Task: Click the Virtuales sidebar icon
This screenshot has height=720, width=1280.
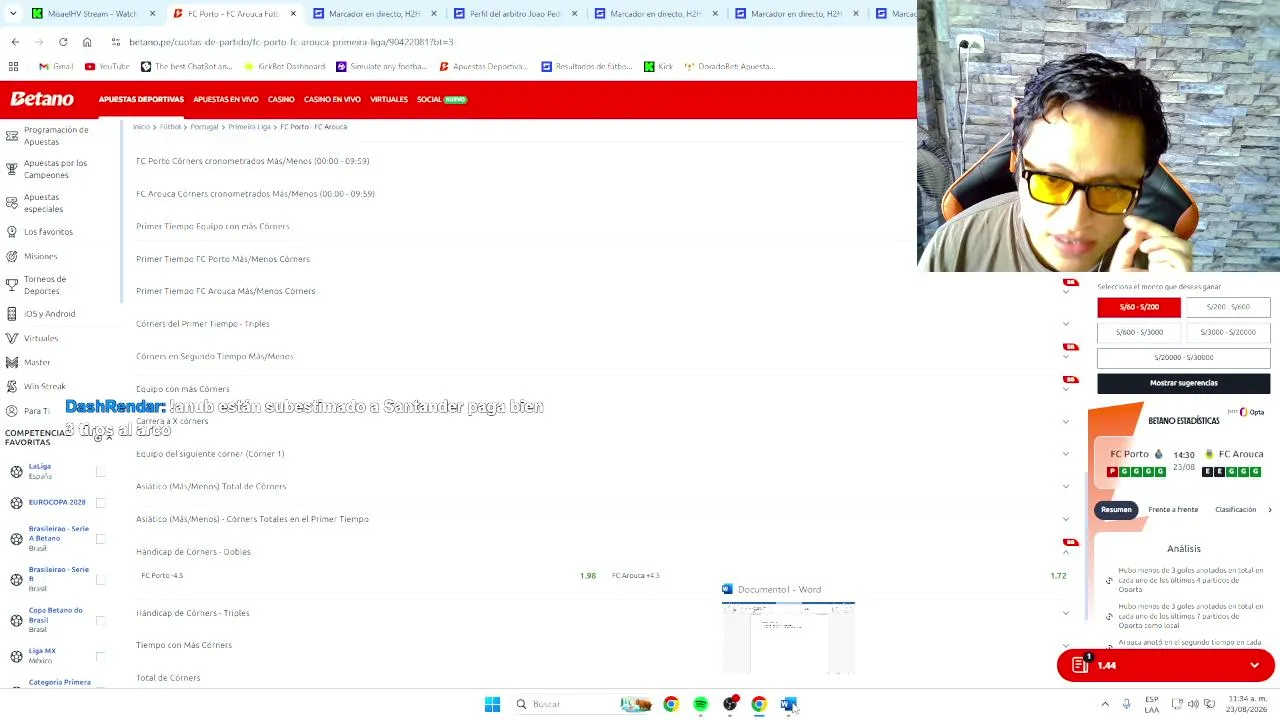Action: (12, 338)
